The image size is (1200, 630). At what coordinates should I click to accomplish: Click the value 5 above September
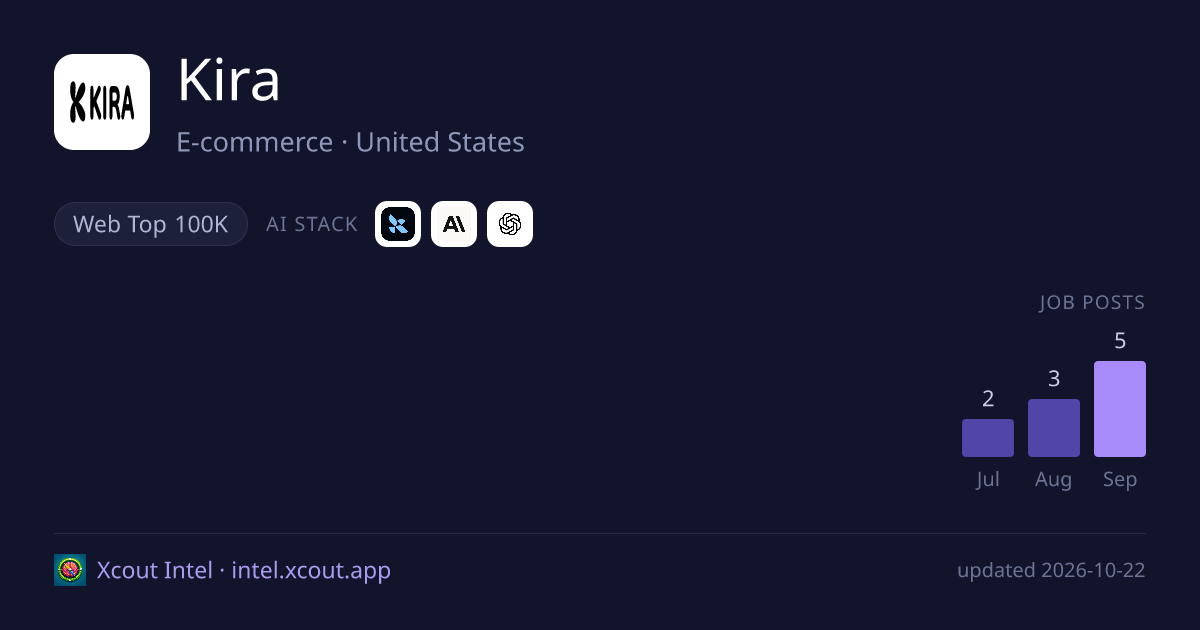coord(1120,341)
